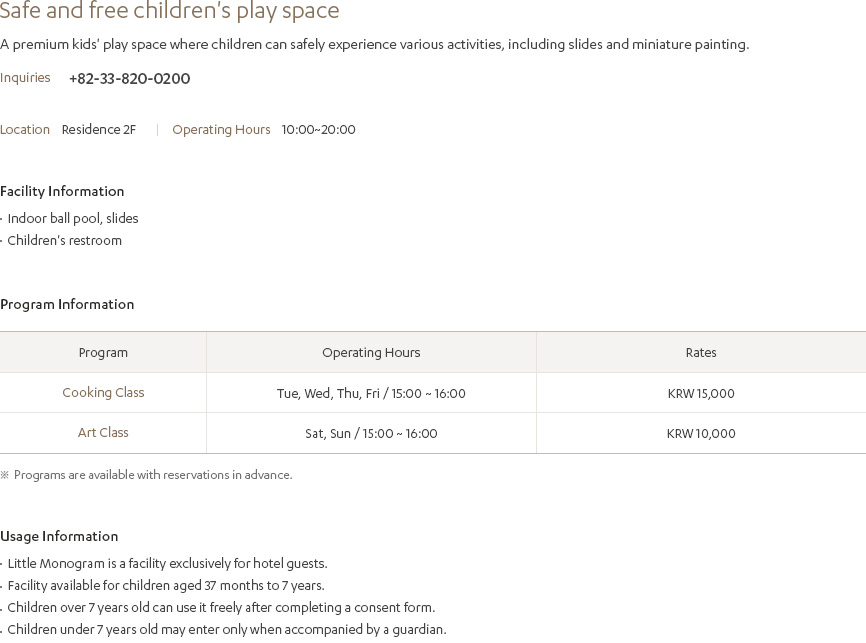
Task: Click the Safe and free children's play space title
Action: [x=170, y=10]
